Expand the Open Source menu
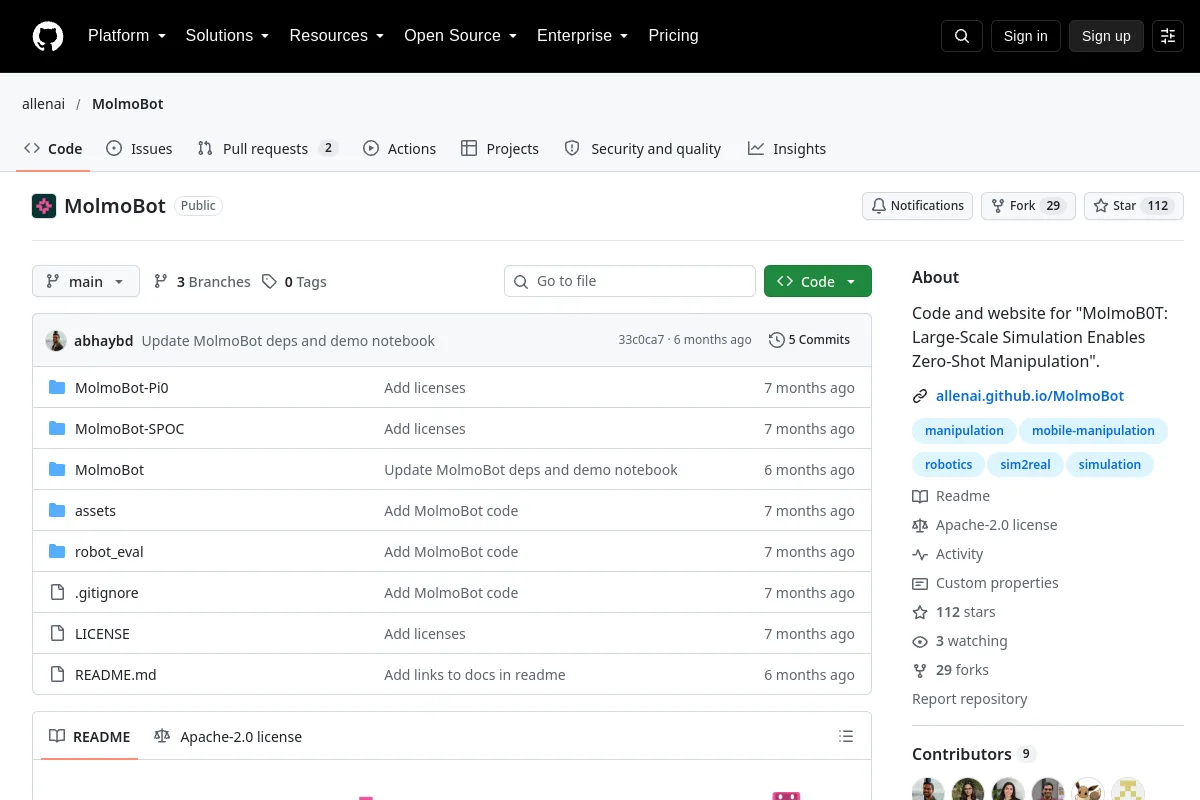 pos(460,36)
